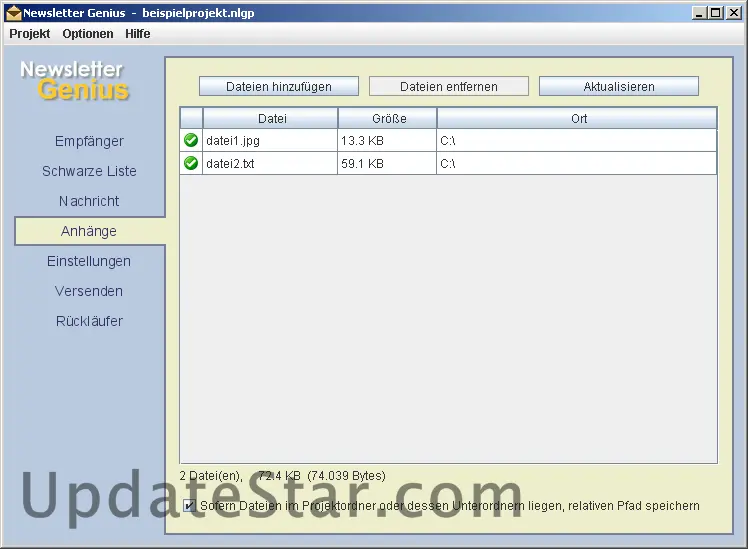Go to the Schwarze Liste section
748x549 pixels.
pos(89,171)
